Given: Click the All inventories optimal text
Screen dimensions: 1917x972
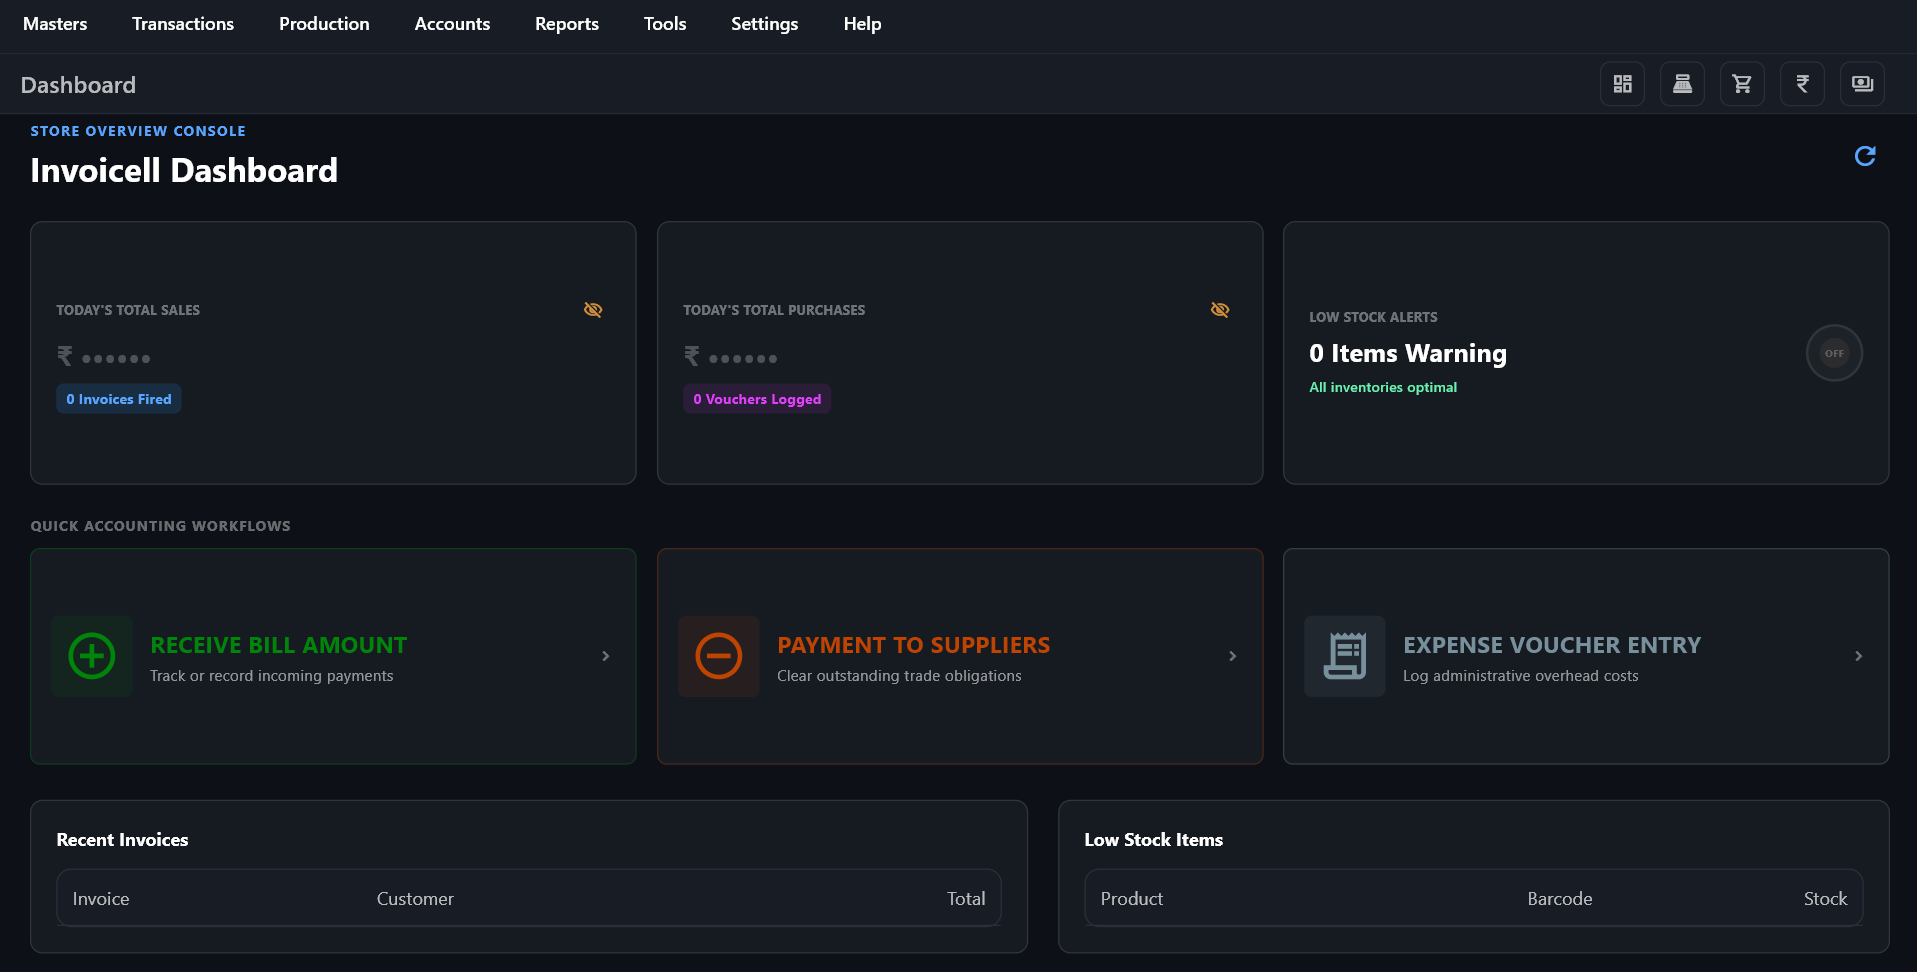Looking at the screenshot, I should click(1383, 387).
